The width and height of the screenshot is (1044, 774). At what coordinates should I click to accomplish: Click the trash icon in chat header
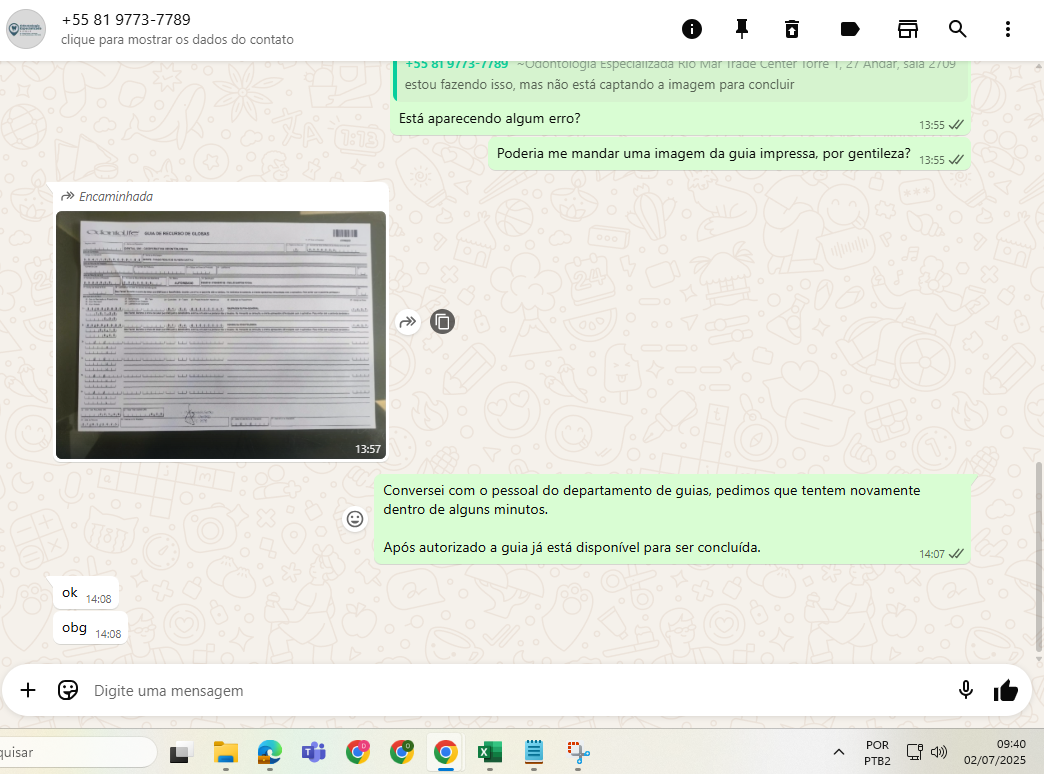[792, 29]
